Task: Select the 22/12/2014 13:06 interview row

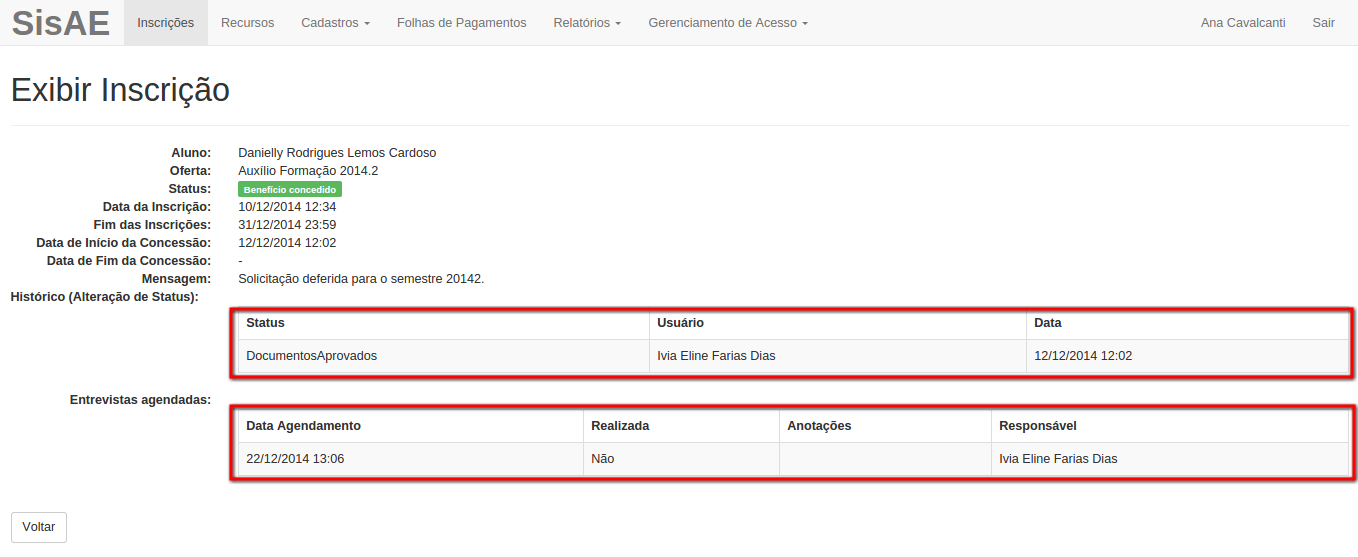Action: (793, 459)
